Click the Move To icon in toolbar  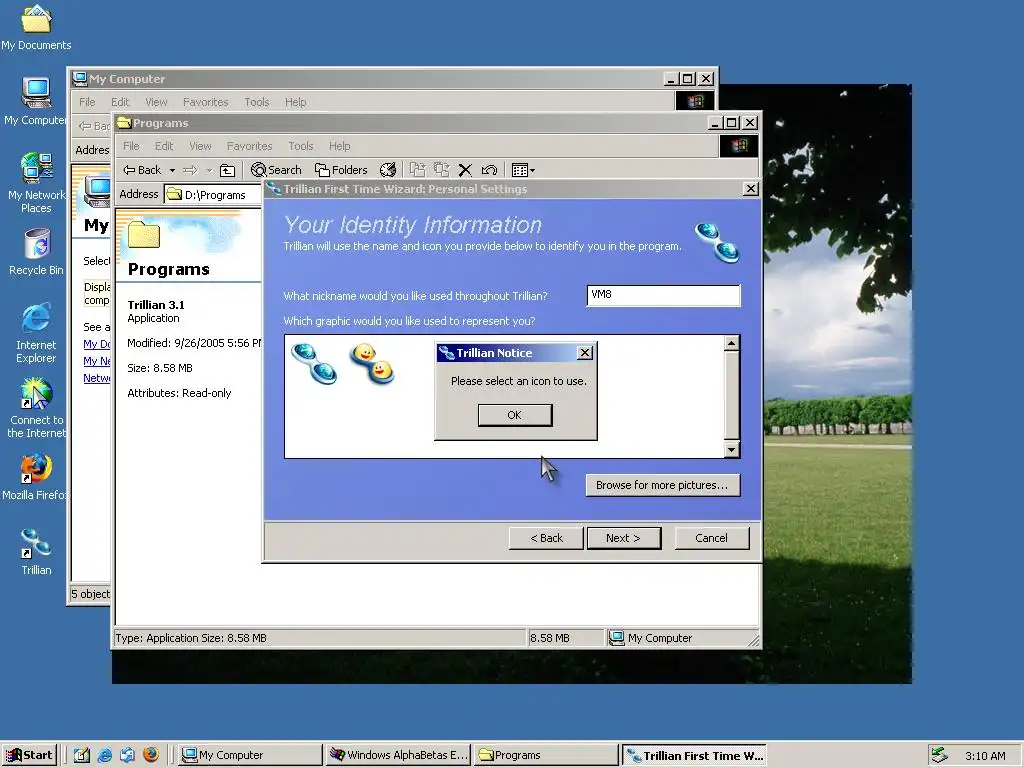tap(417, 170)
